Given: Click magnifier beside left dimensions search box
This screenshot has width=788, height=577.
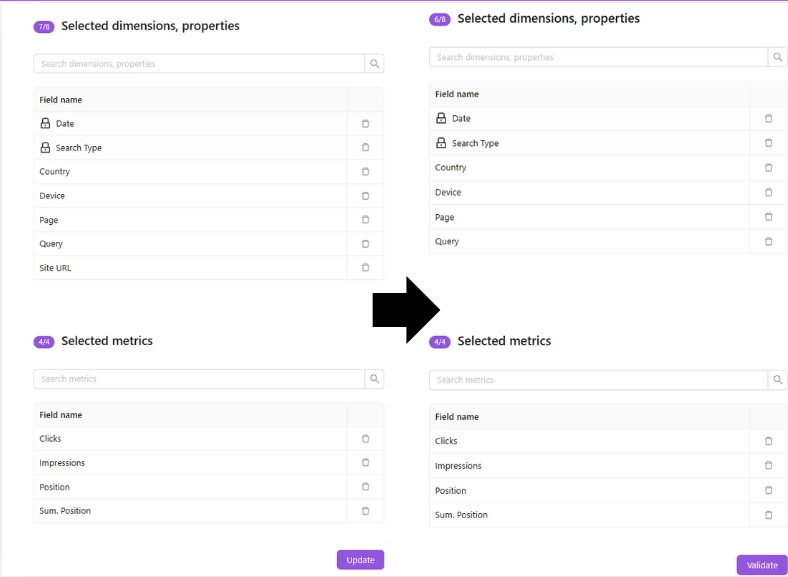Looking at the screenshot, I should coord(374,63).
